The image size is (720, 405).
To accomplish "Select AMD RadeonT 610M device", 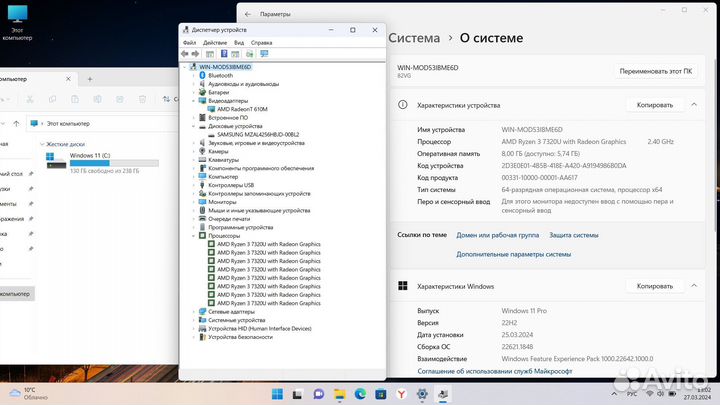I will click(242, 109).
